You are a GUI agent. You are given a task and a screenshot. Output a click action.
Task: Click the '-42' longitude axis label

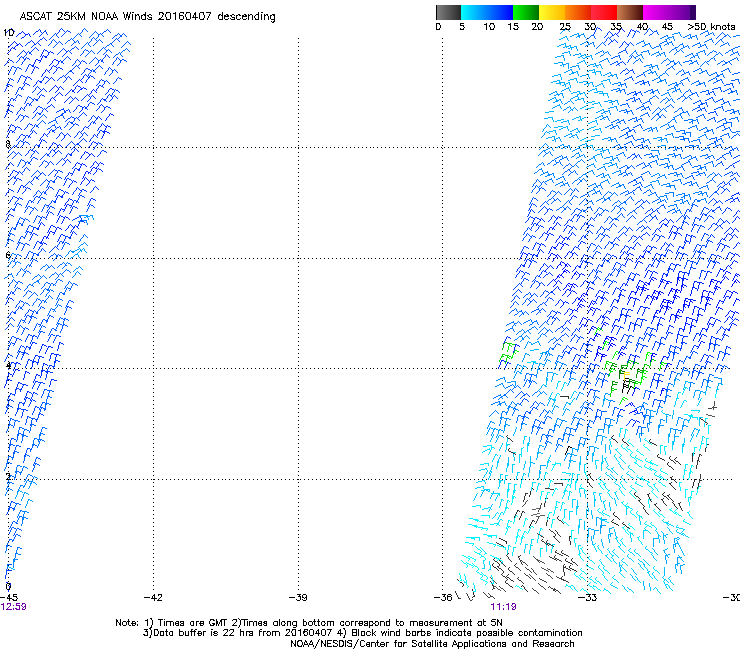tap(153, 598)
